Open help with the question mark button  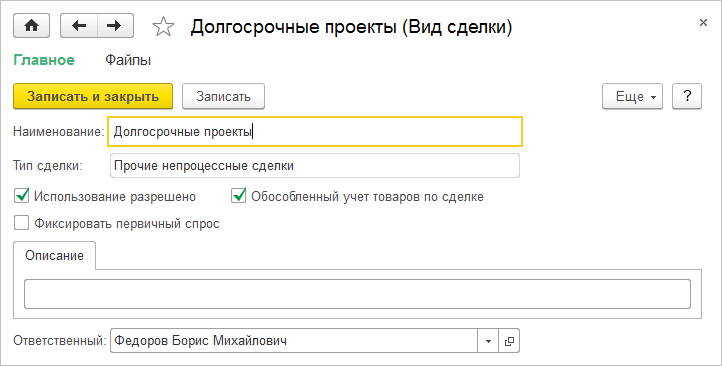[687, 96]
